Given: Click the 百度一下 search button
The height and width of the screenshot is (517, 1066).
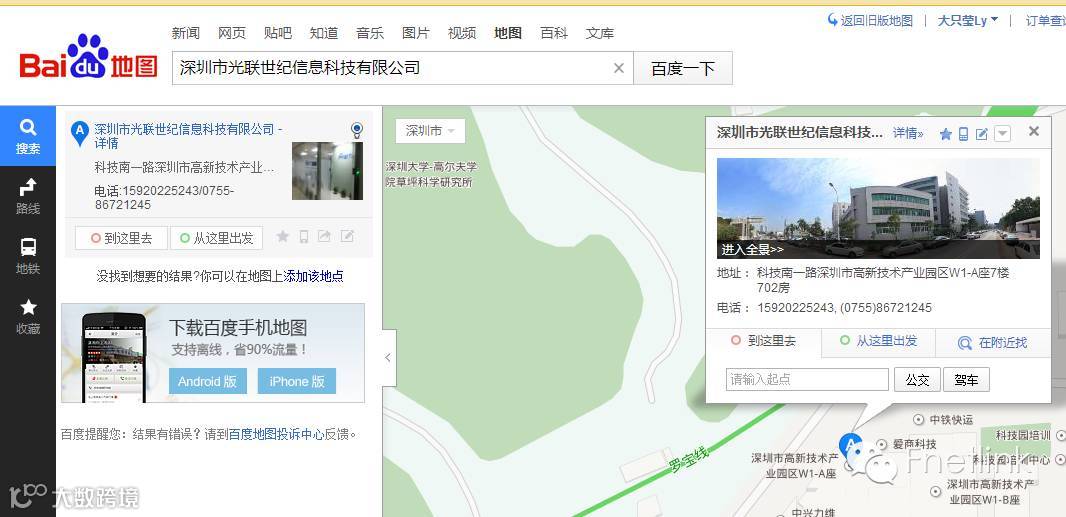Looking at the screenshot, I should (x=683, y=68).
